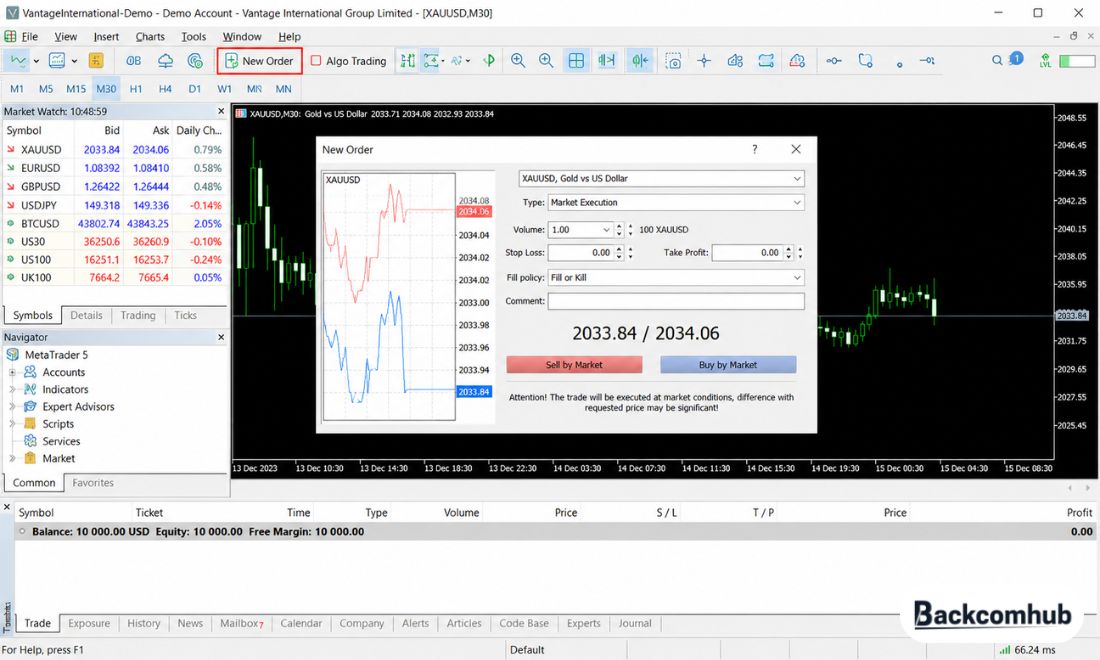Close the Navigator panel
Image resolution: width=1100 pixels, height=660 pixels.
coord(221,337)
